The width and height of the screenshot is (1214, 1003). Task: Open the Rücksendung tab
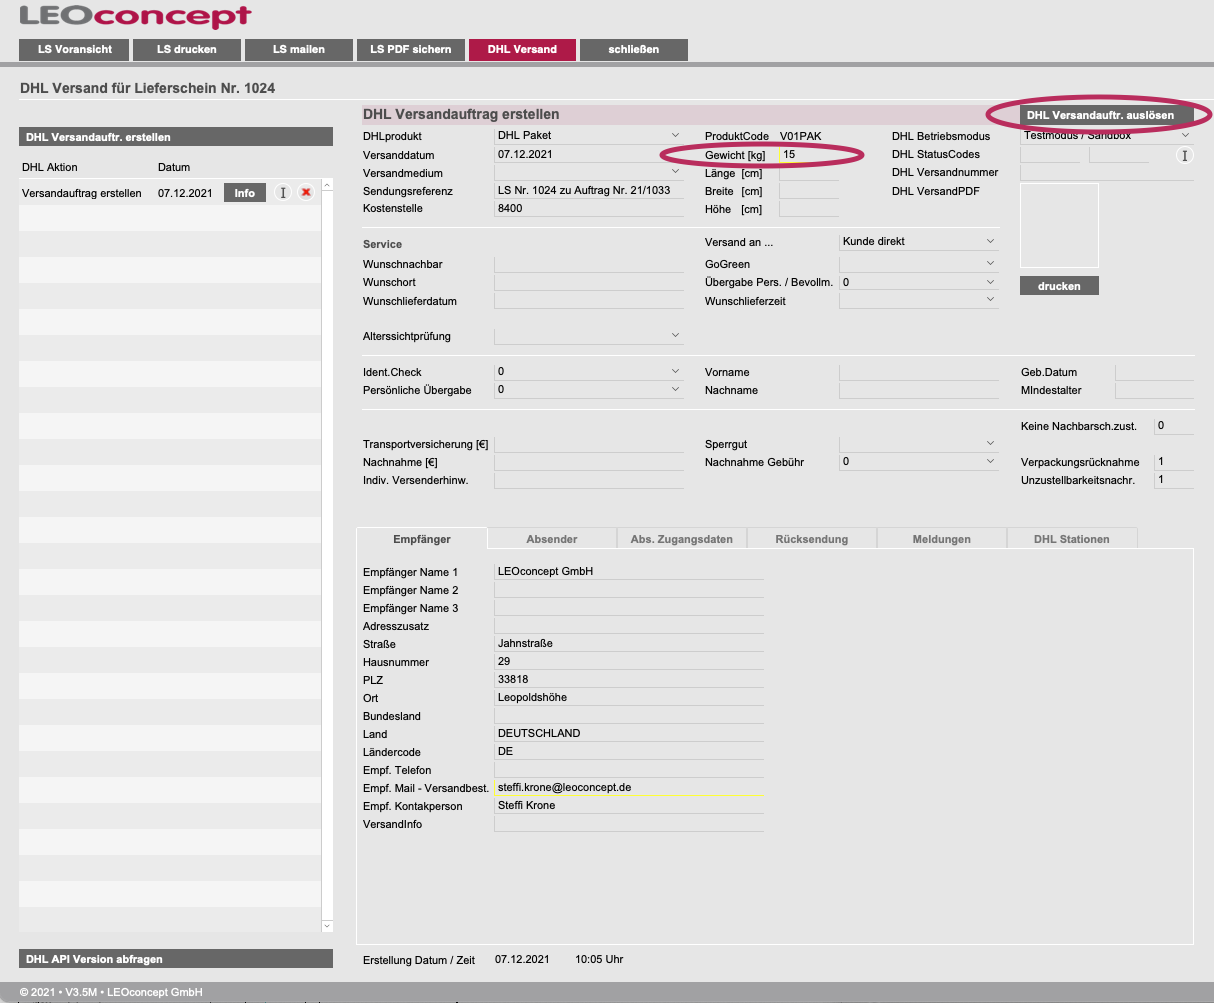[812, 539]
